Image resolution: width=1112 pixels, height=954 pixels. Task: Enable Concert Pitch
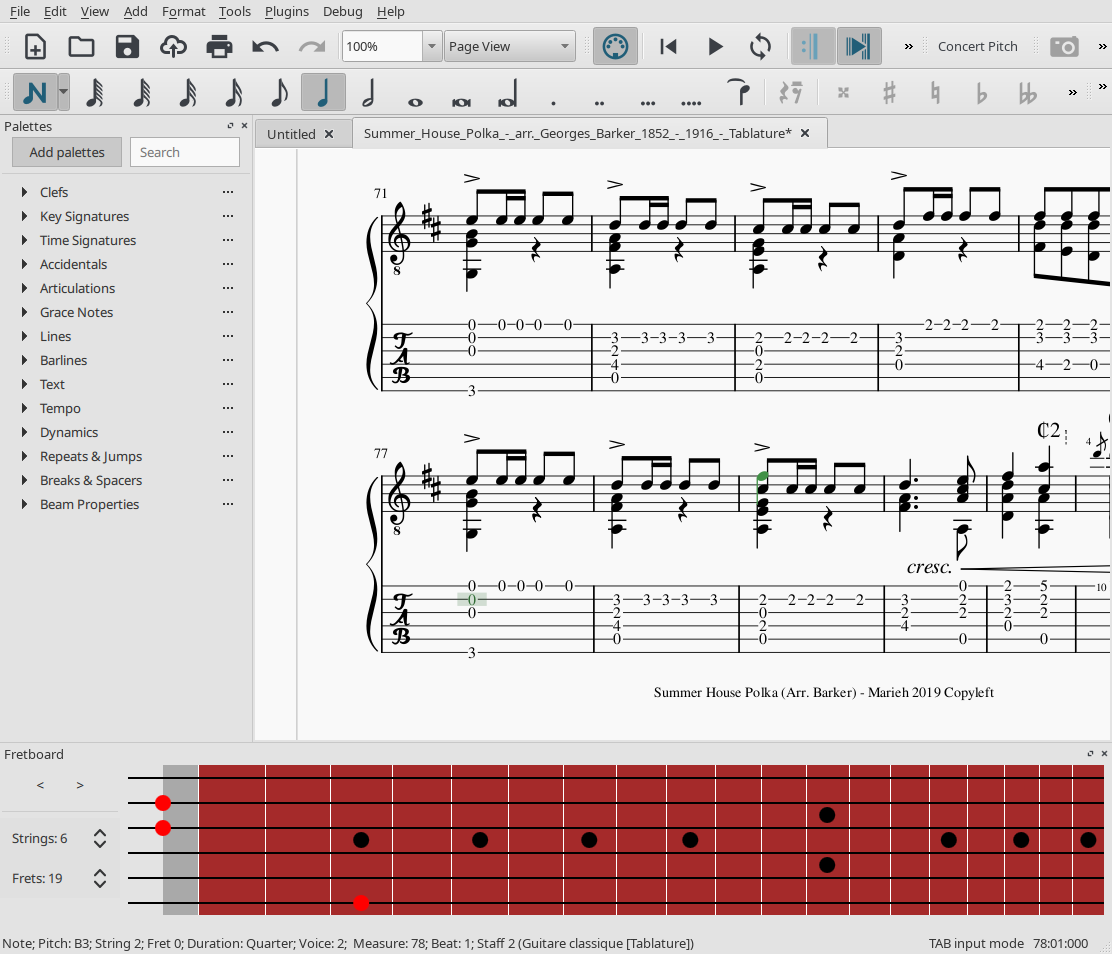978,46
